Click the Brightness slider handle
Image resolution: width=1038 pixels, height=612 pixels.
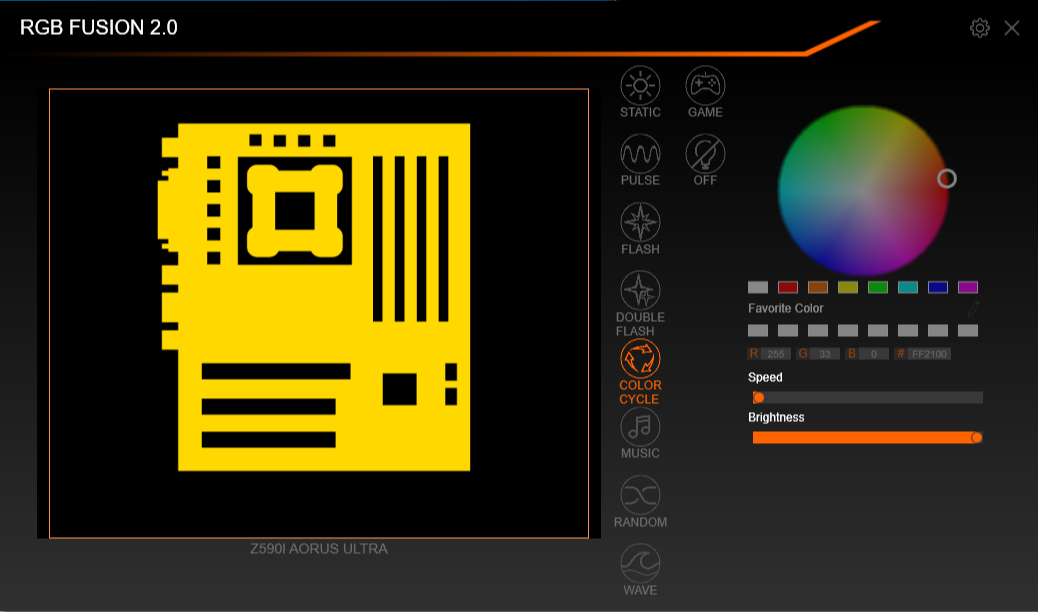976,437
